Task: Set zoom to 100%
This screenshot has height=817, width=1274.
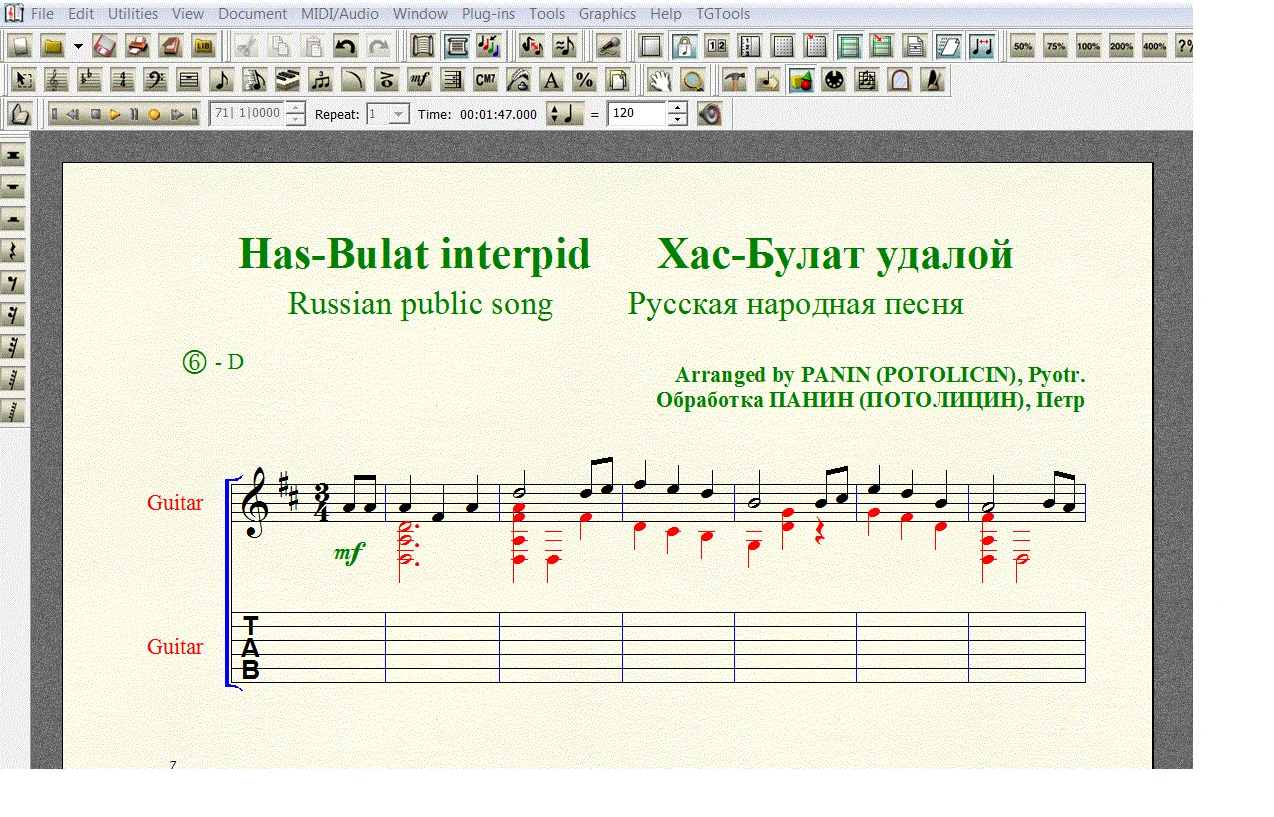Action: click(x=1088, y=46)
